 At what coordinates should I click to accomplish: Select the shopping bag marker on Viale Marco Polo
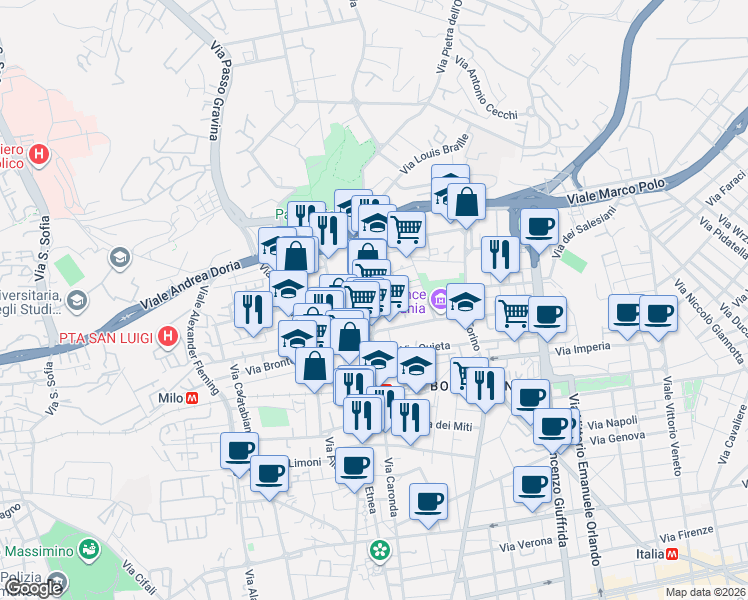[466, 203]
